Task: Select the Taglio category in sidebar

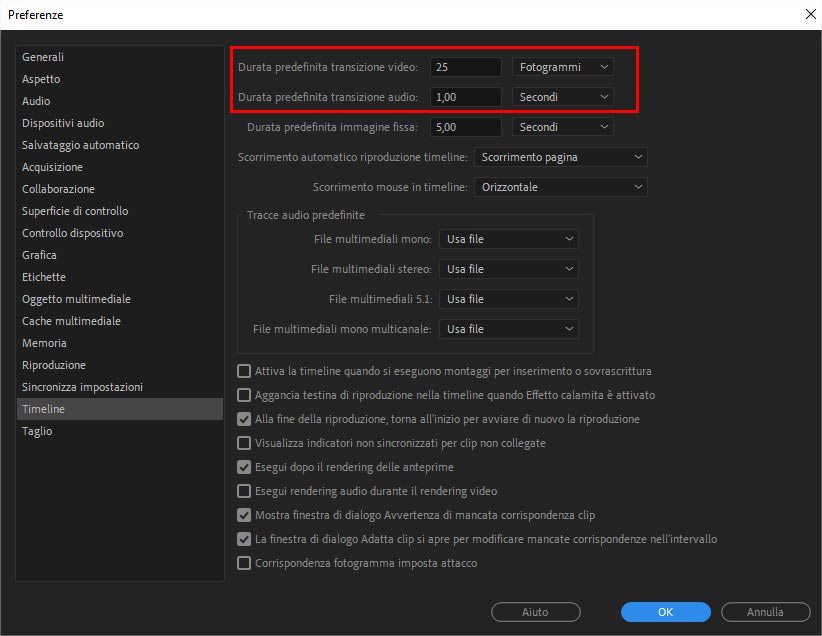Action: tap(37, 431)
